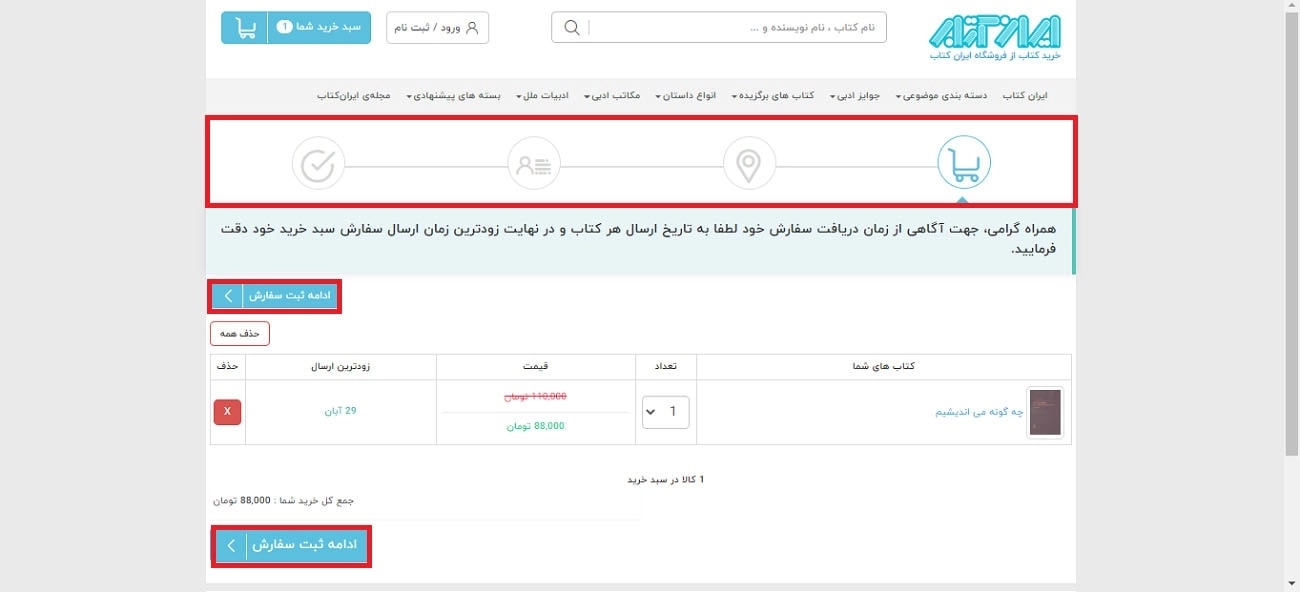Click the search magnifier icon
Image resolution: width=1300 pixels, height=592 pixels.
pos(570,27)
